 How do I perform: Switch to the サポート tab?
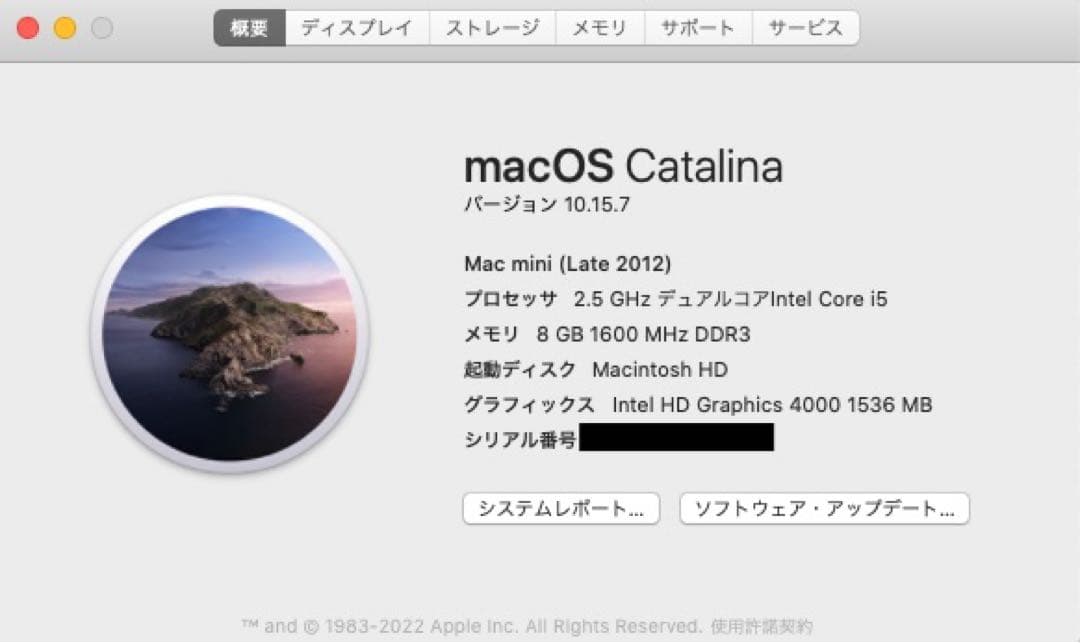tap(699, 27)
